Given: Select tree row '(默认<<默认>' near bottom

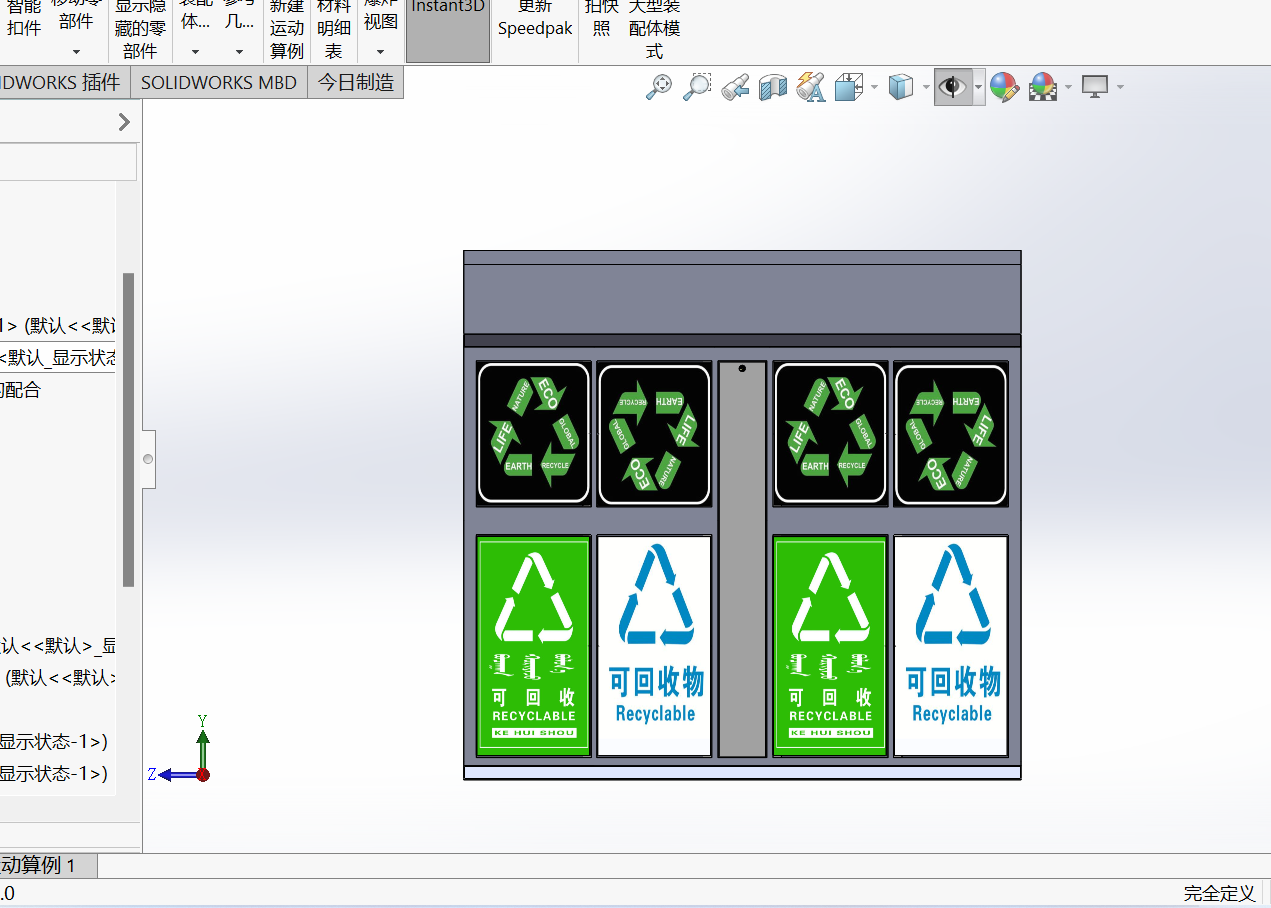Looking at the screenshot, I should (x=60, y=678).
